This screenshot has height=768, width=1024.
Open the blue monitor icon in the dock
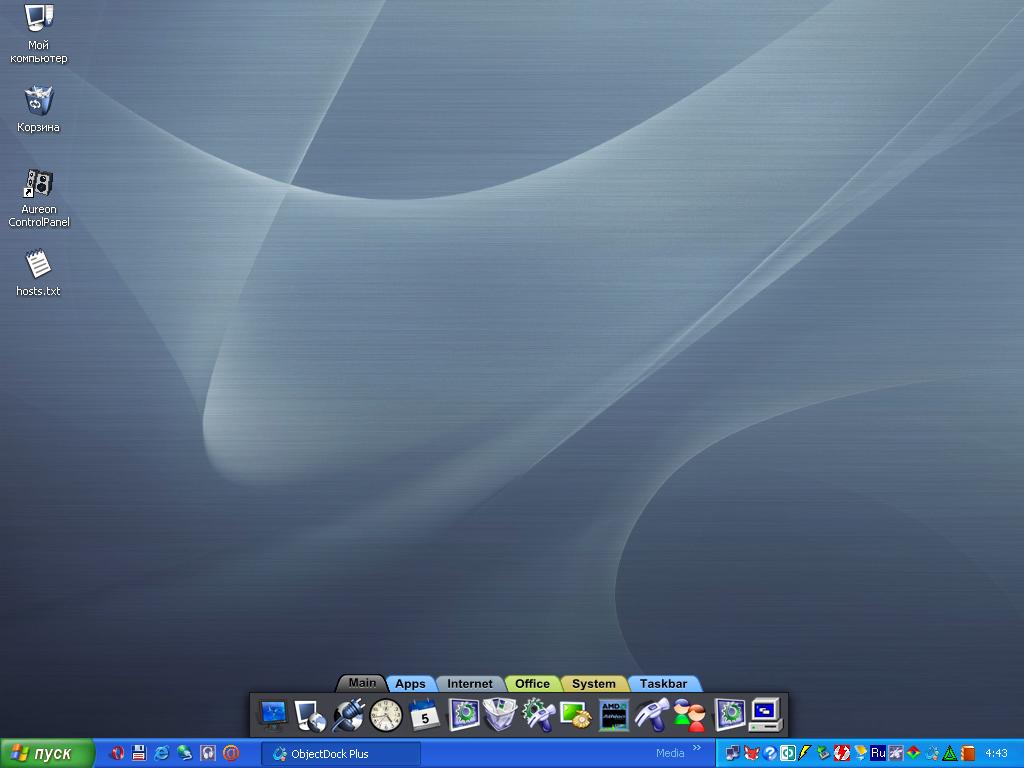[x=272, y=715]
